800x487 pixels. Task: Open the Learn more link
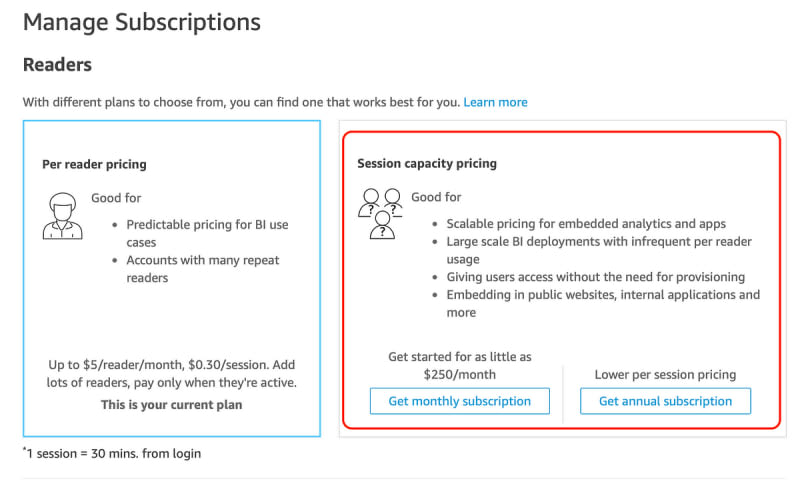pyautogui.click(x=495, y=102)
